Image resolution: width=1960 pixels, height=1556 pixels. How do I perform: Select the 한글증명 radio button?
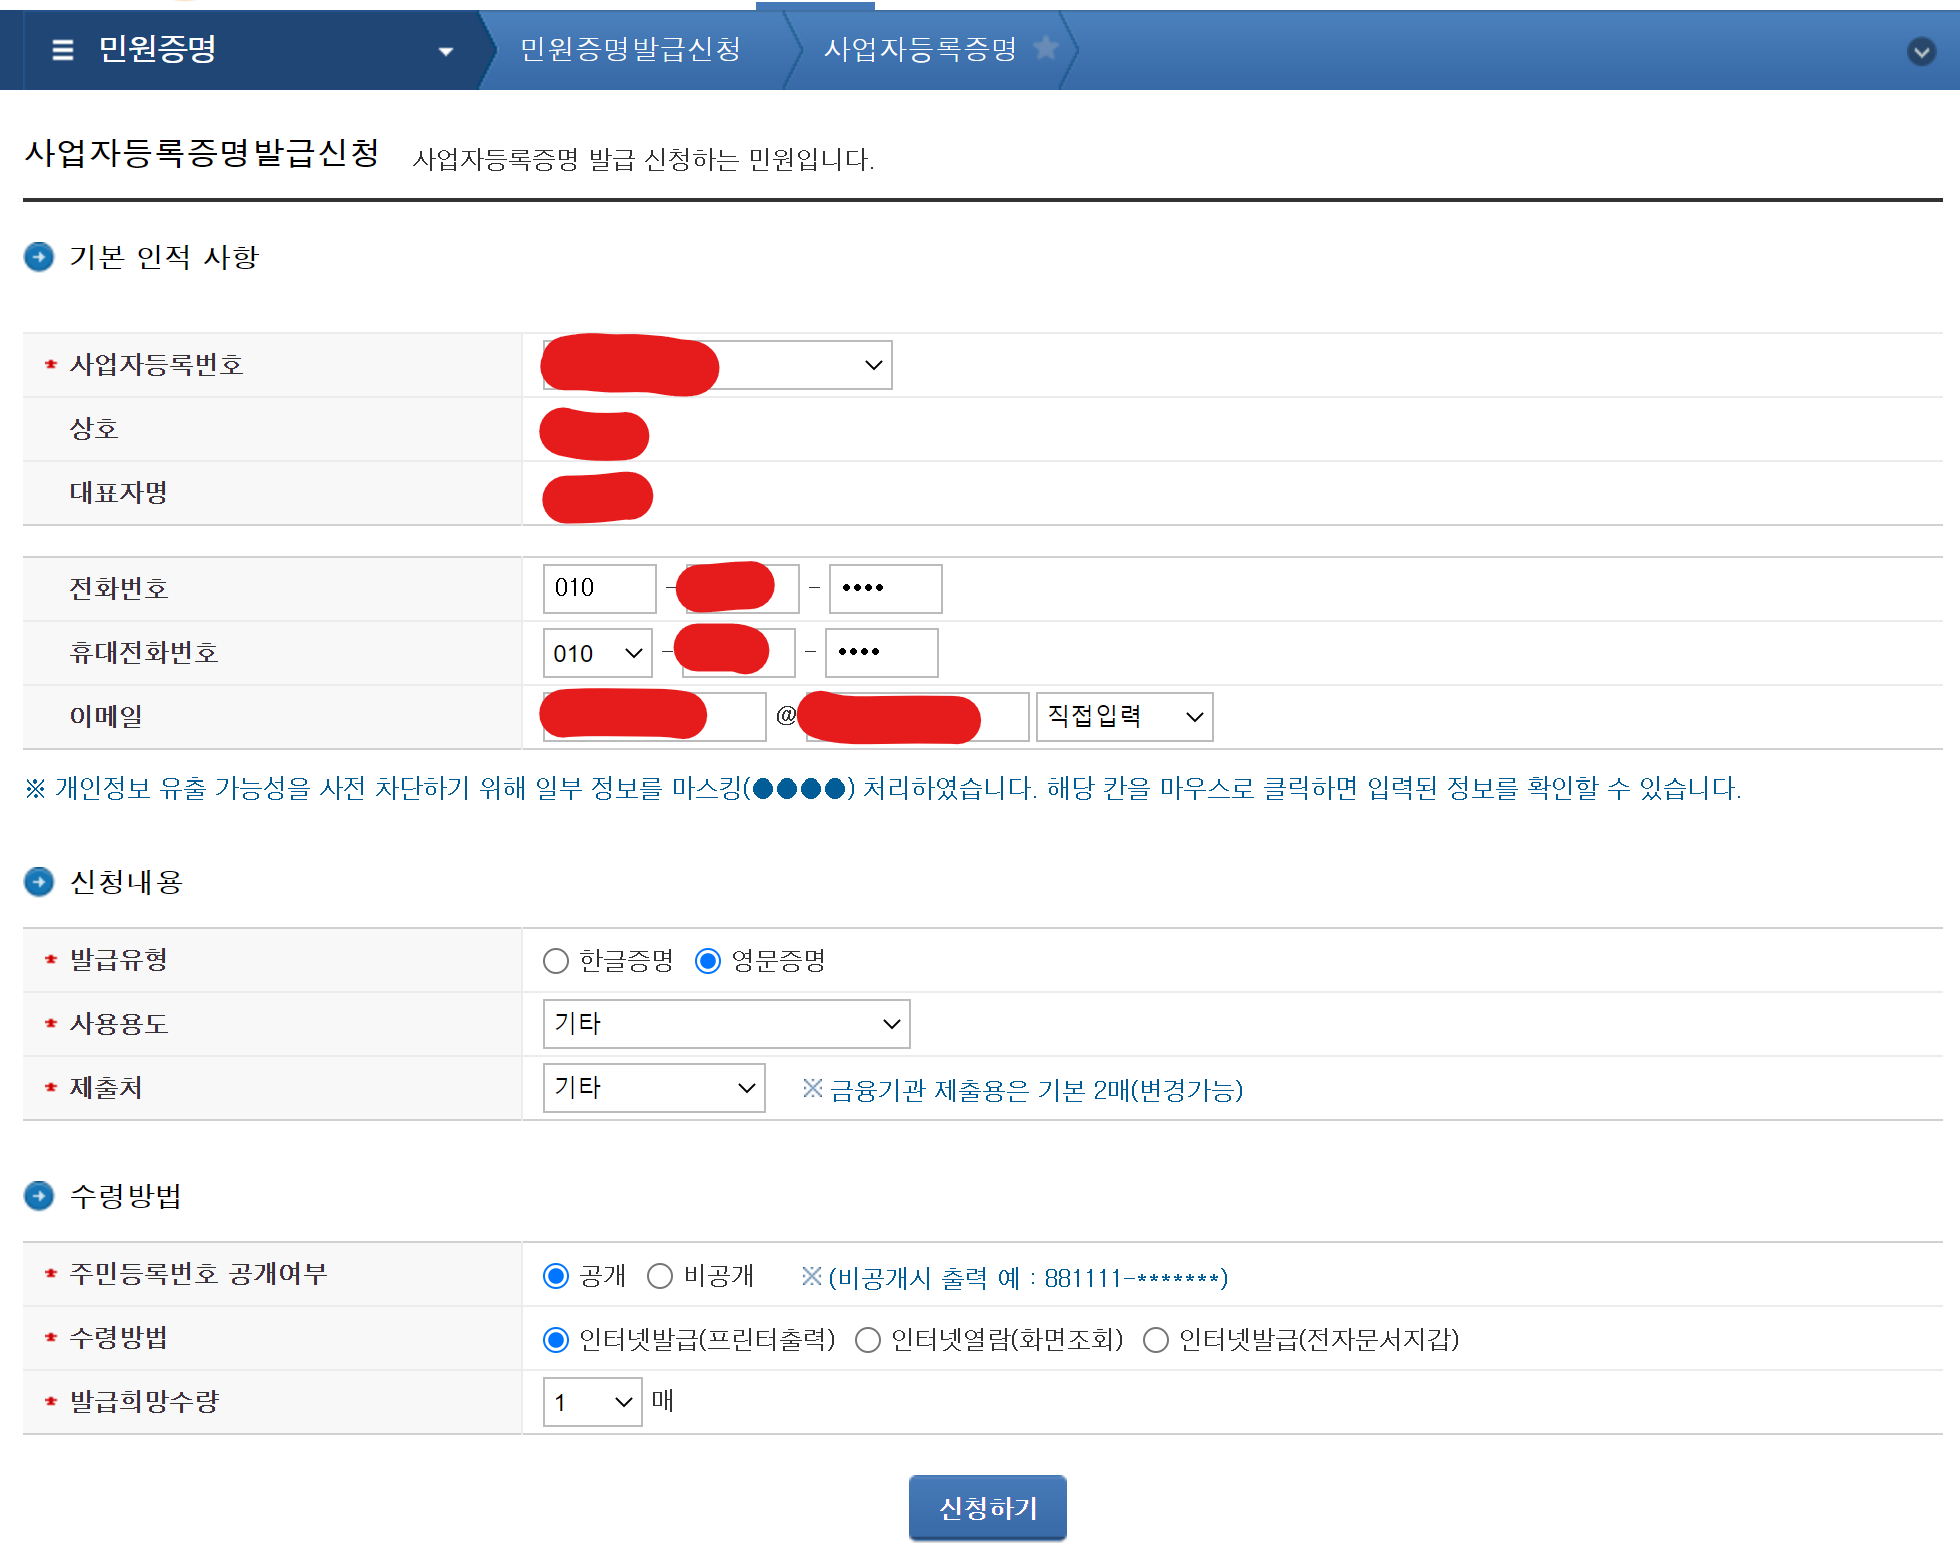tap(555, 961)
